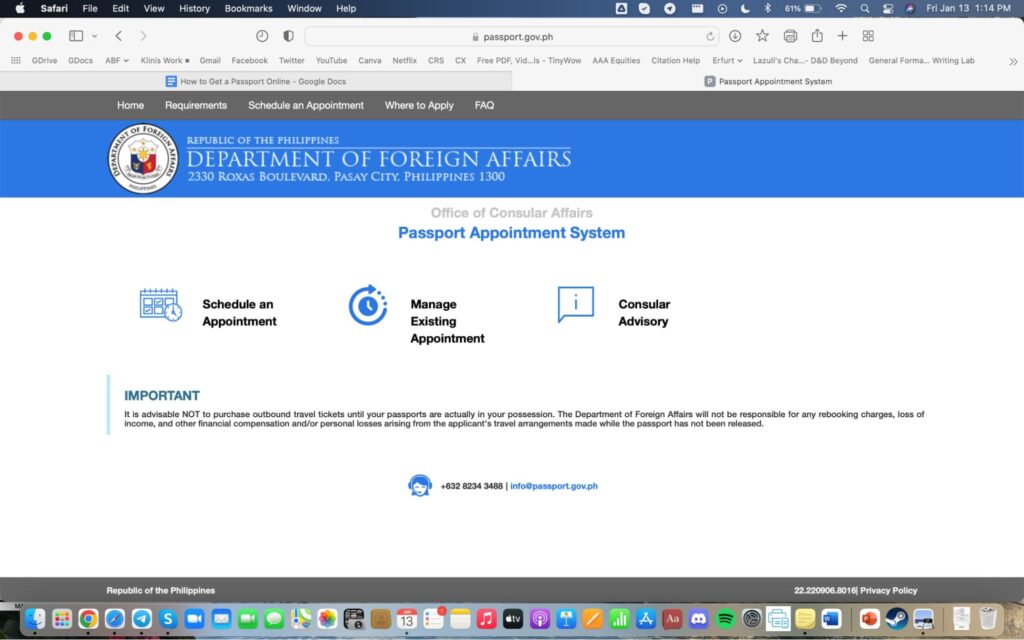Click Manage Existing Appointment text
1024x640 pixels.
coord(447,321)
